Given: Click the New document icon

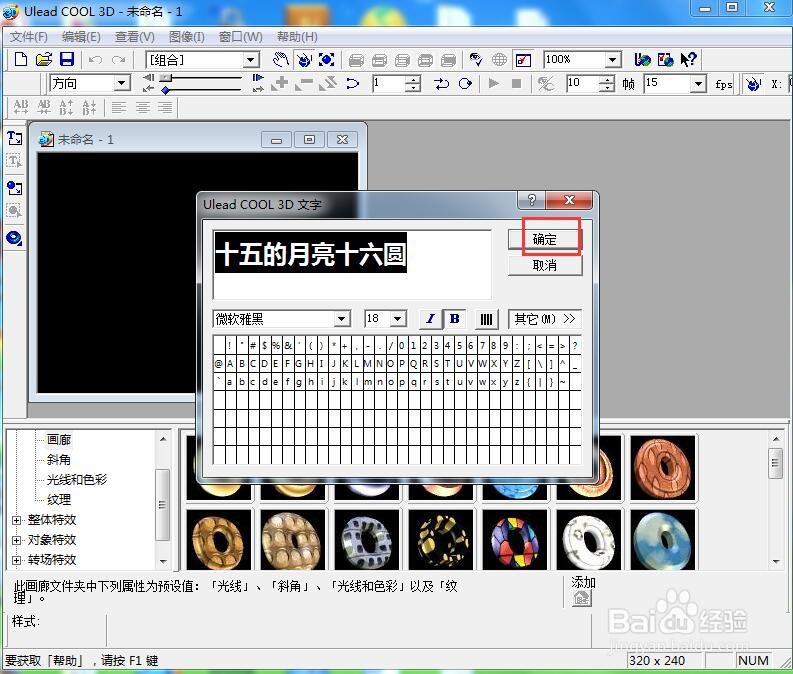Looking at the screenshot, I should [21, 60].
